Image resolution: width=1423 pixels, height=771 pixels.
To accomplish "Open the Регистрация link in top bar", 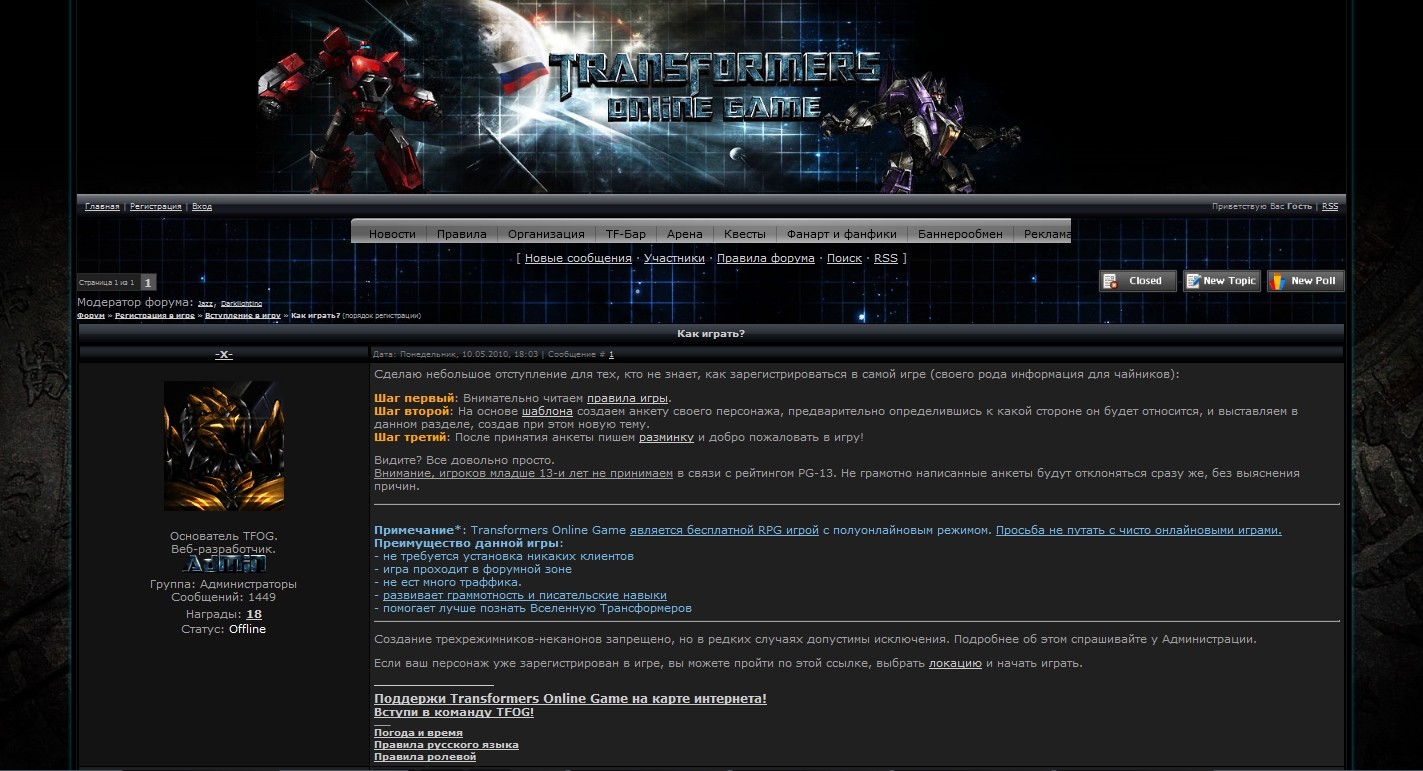I will [x=155, y=207].
